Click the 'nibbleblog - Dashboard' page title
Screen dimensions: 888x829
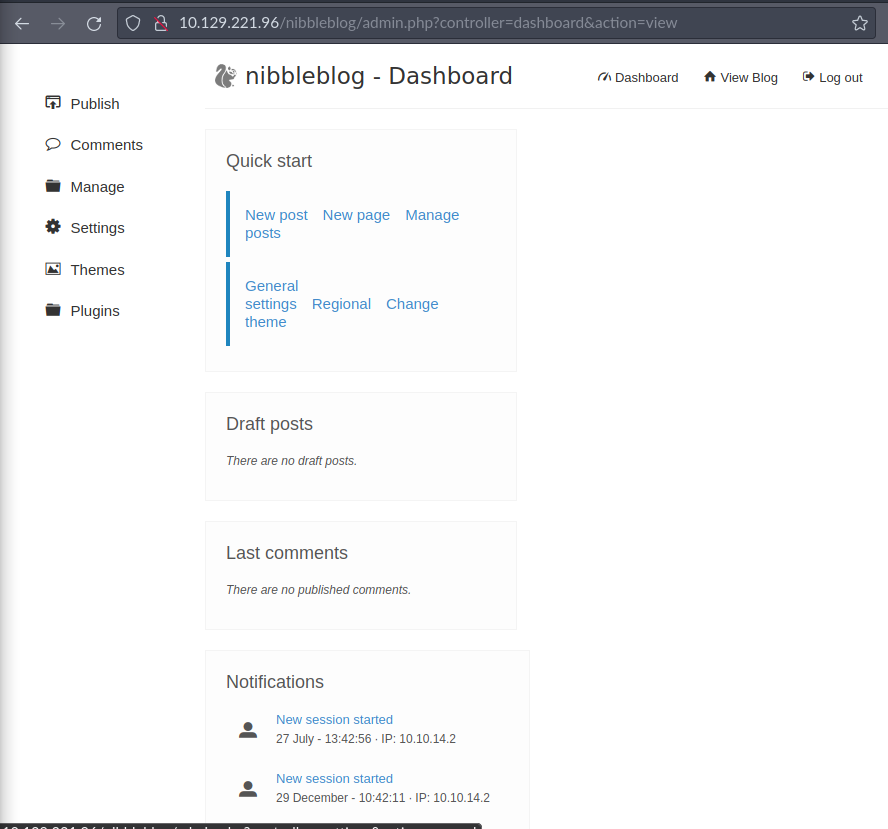(378, 76)
